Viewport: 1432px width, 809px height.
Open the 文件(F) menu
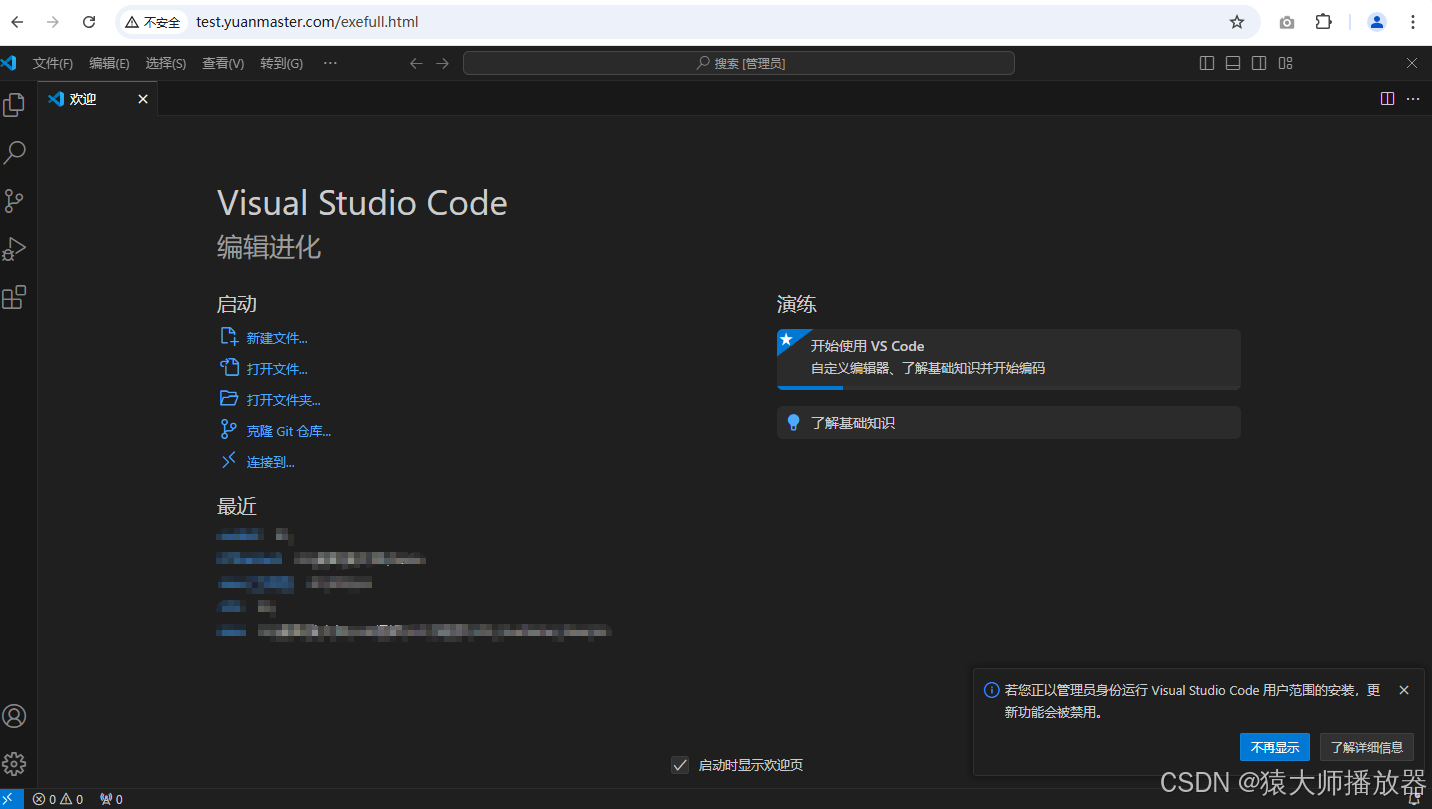pos(53,63)
